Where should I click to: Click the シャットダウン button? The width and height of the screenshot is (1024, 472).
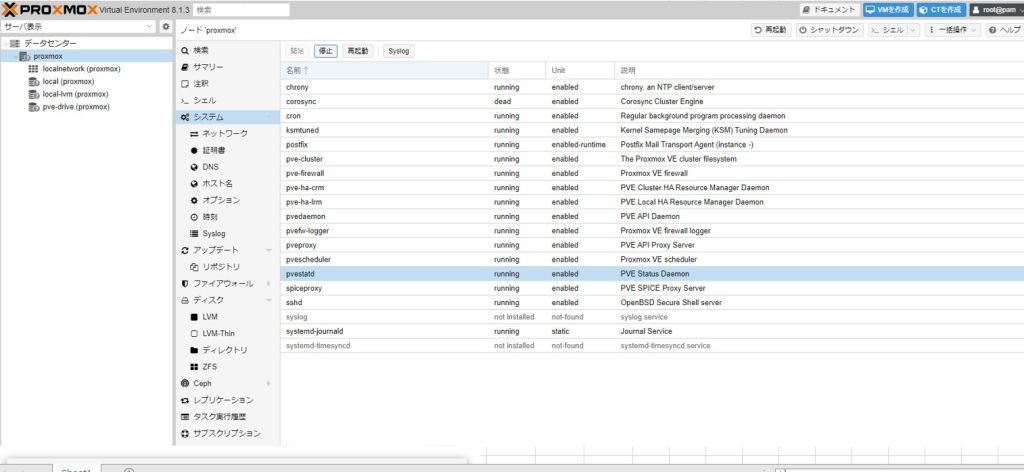tap(830, 30)
